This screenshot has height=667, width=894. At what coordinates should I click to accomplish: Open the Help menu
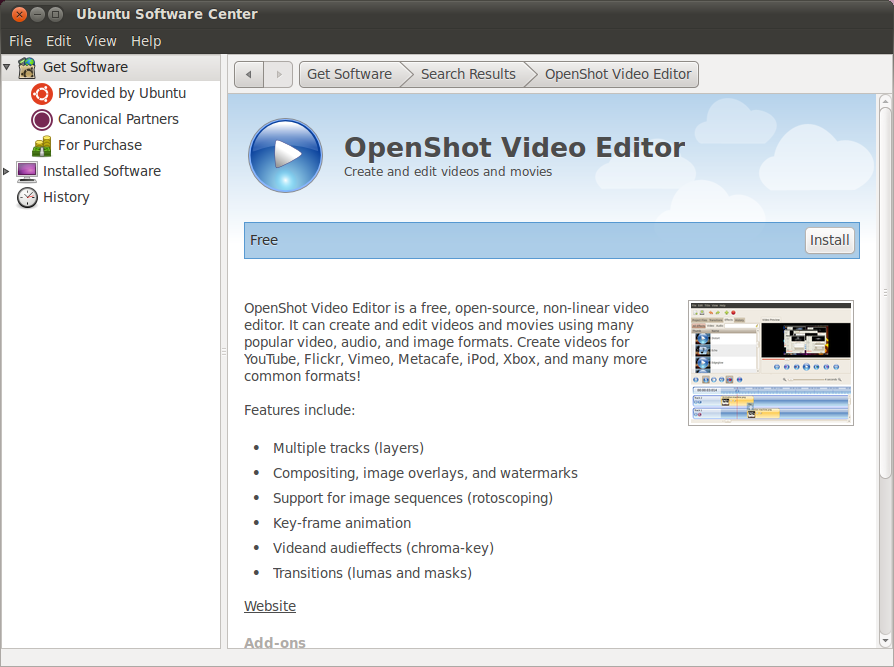point(146,41)
